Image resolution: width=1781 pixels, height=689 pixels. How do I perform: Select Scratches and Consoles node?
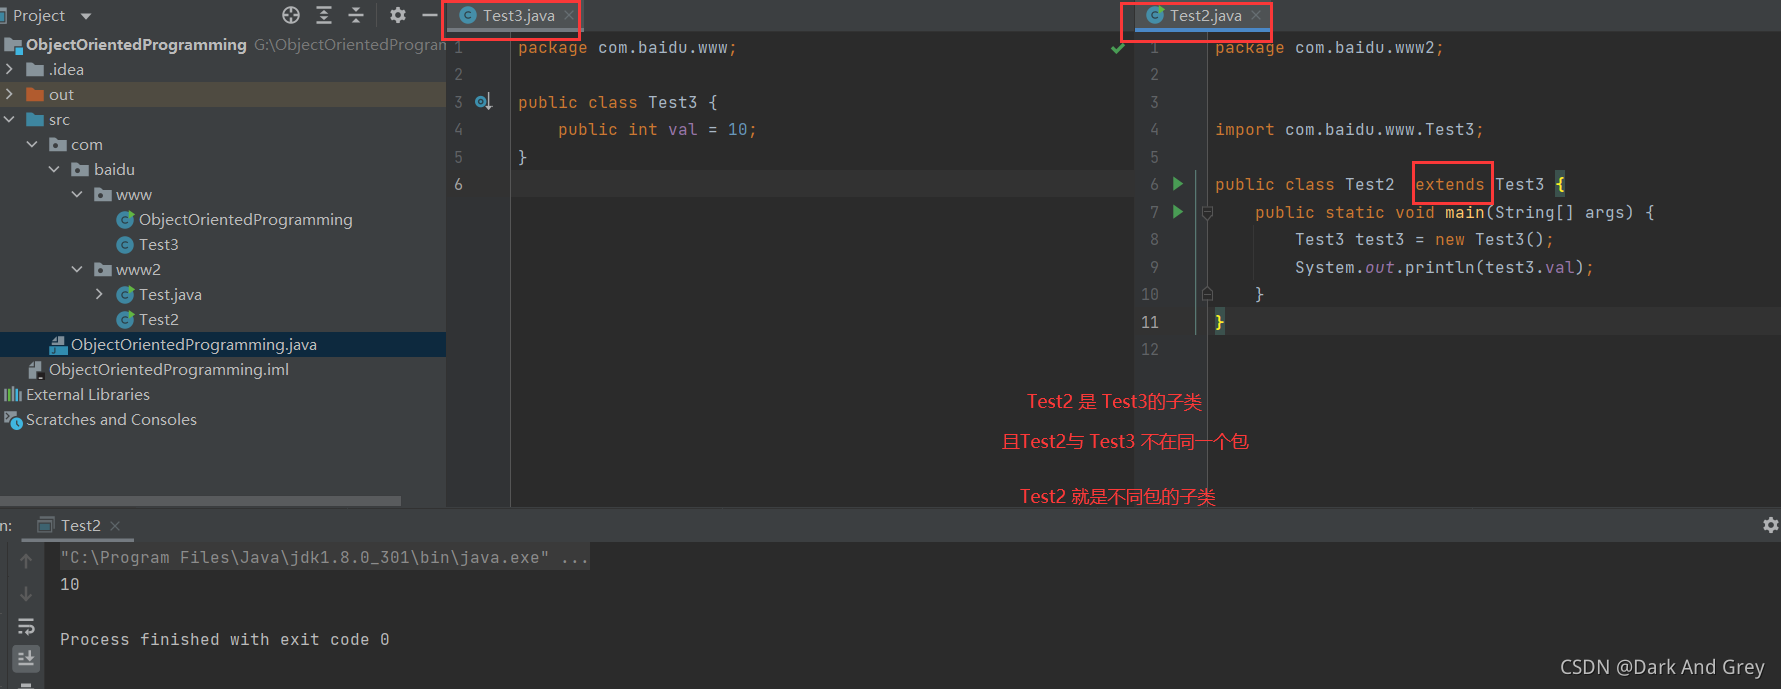click(111, 419)
